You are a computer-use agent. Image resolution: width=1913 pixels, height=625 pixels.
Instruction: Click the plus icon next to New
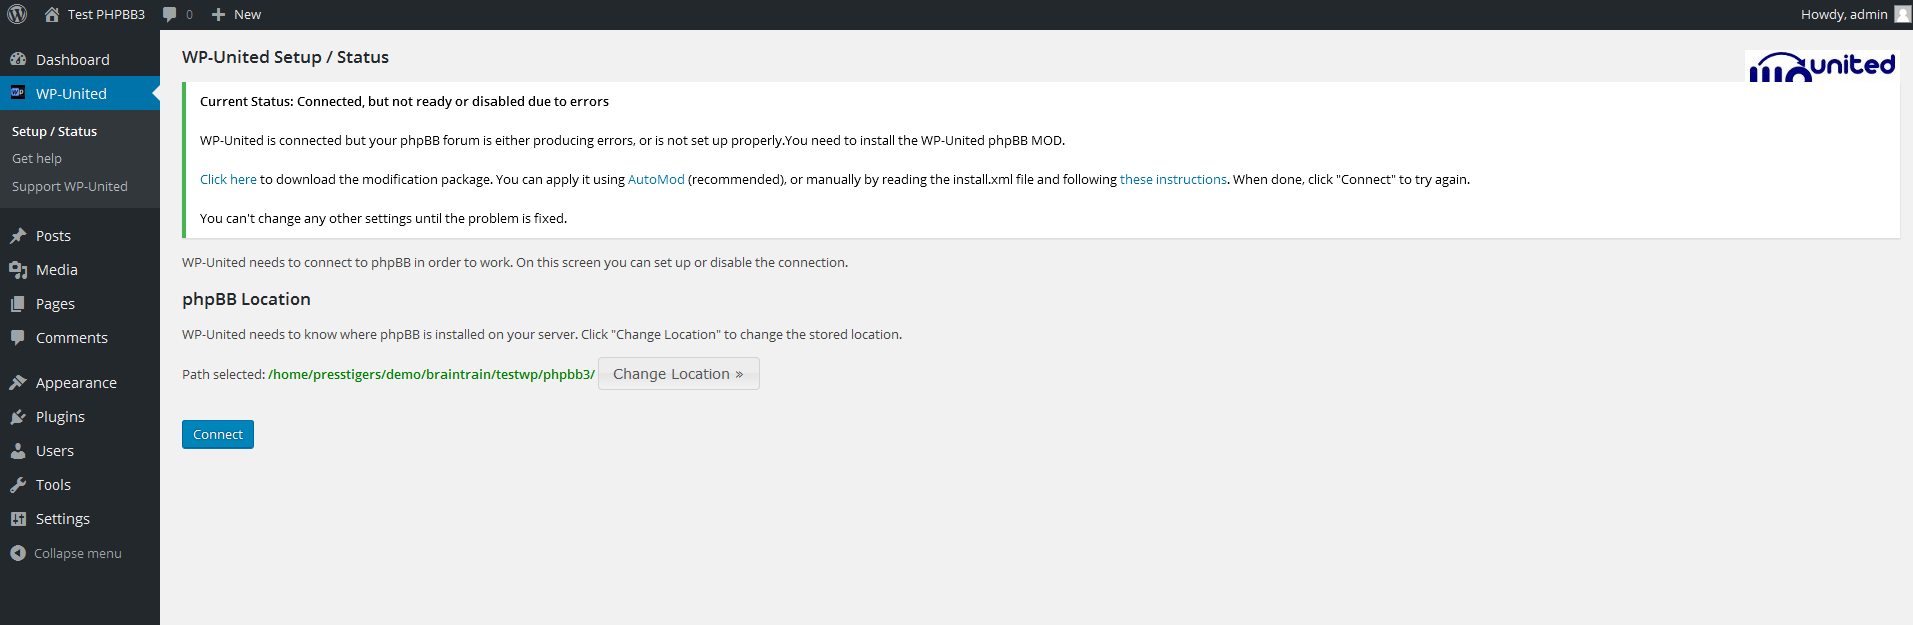pos(218,15)
